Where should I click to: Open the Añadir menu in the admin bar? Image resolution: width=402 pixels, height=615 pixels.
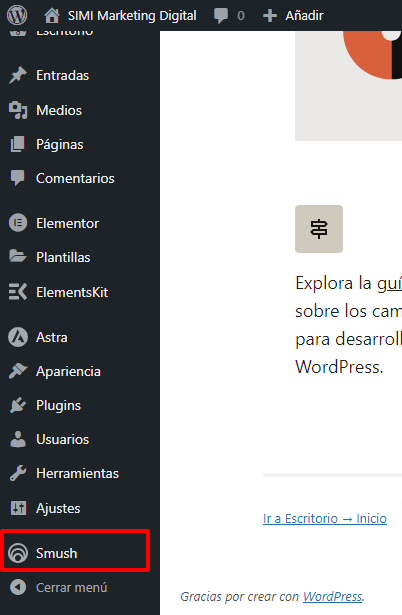click(x=304, y=16)
